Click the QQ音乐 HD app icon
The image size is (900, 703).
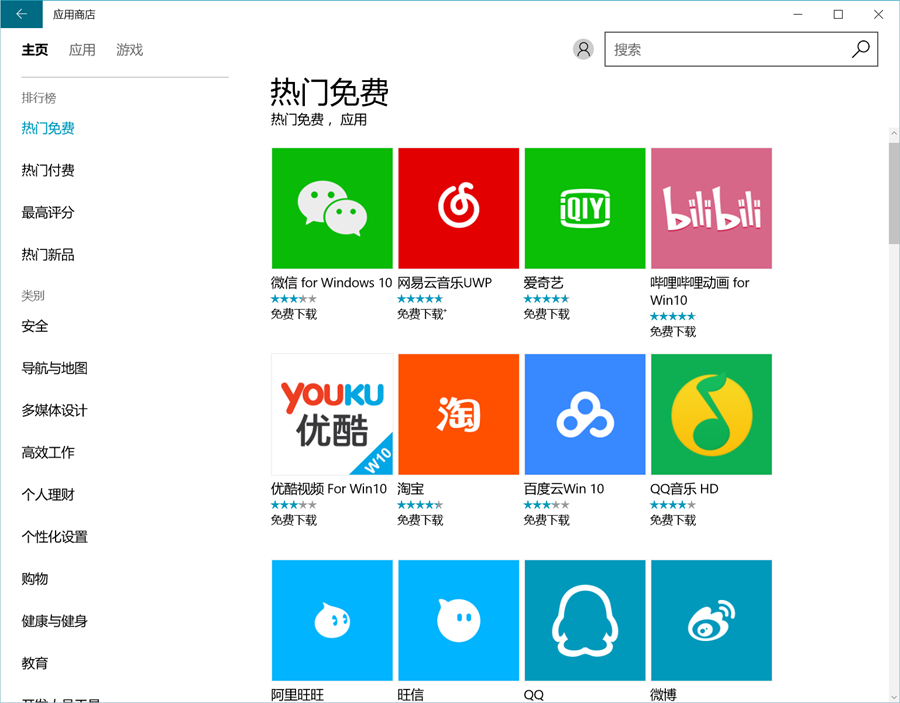click(x=710, y=414)
